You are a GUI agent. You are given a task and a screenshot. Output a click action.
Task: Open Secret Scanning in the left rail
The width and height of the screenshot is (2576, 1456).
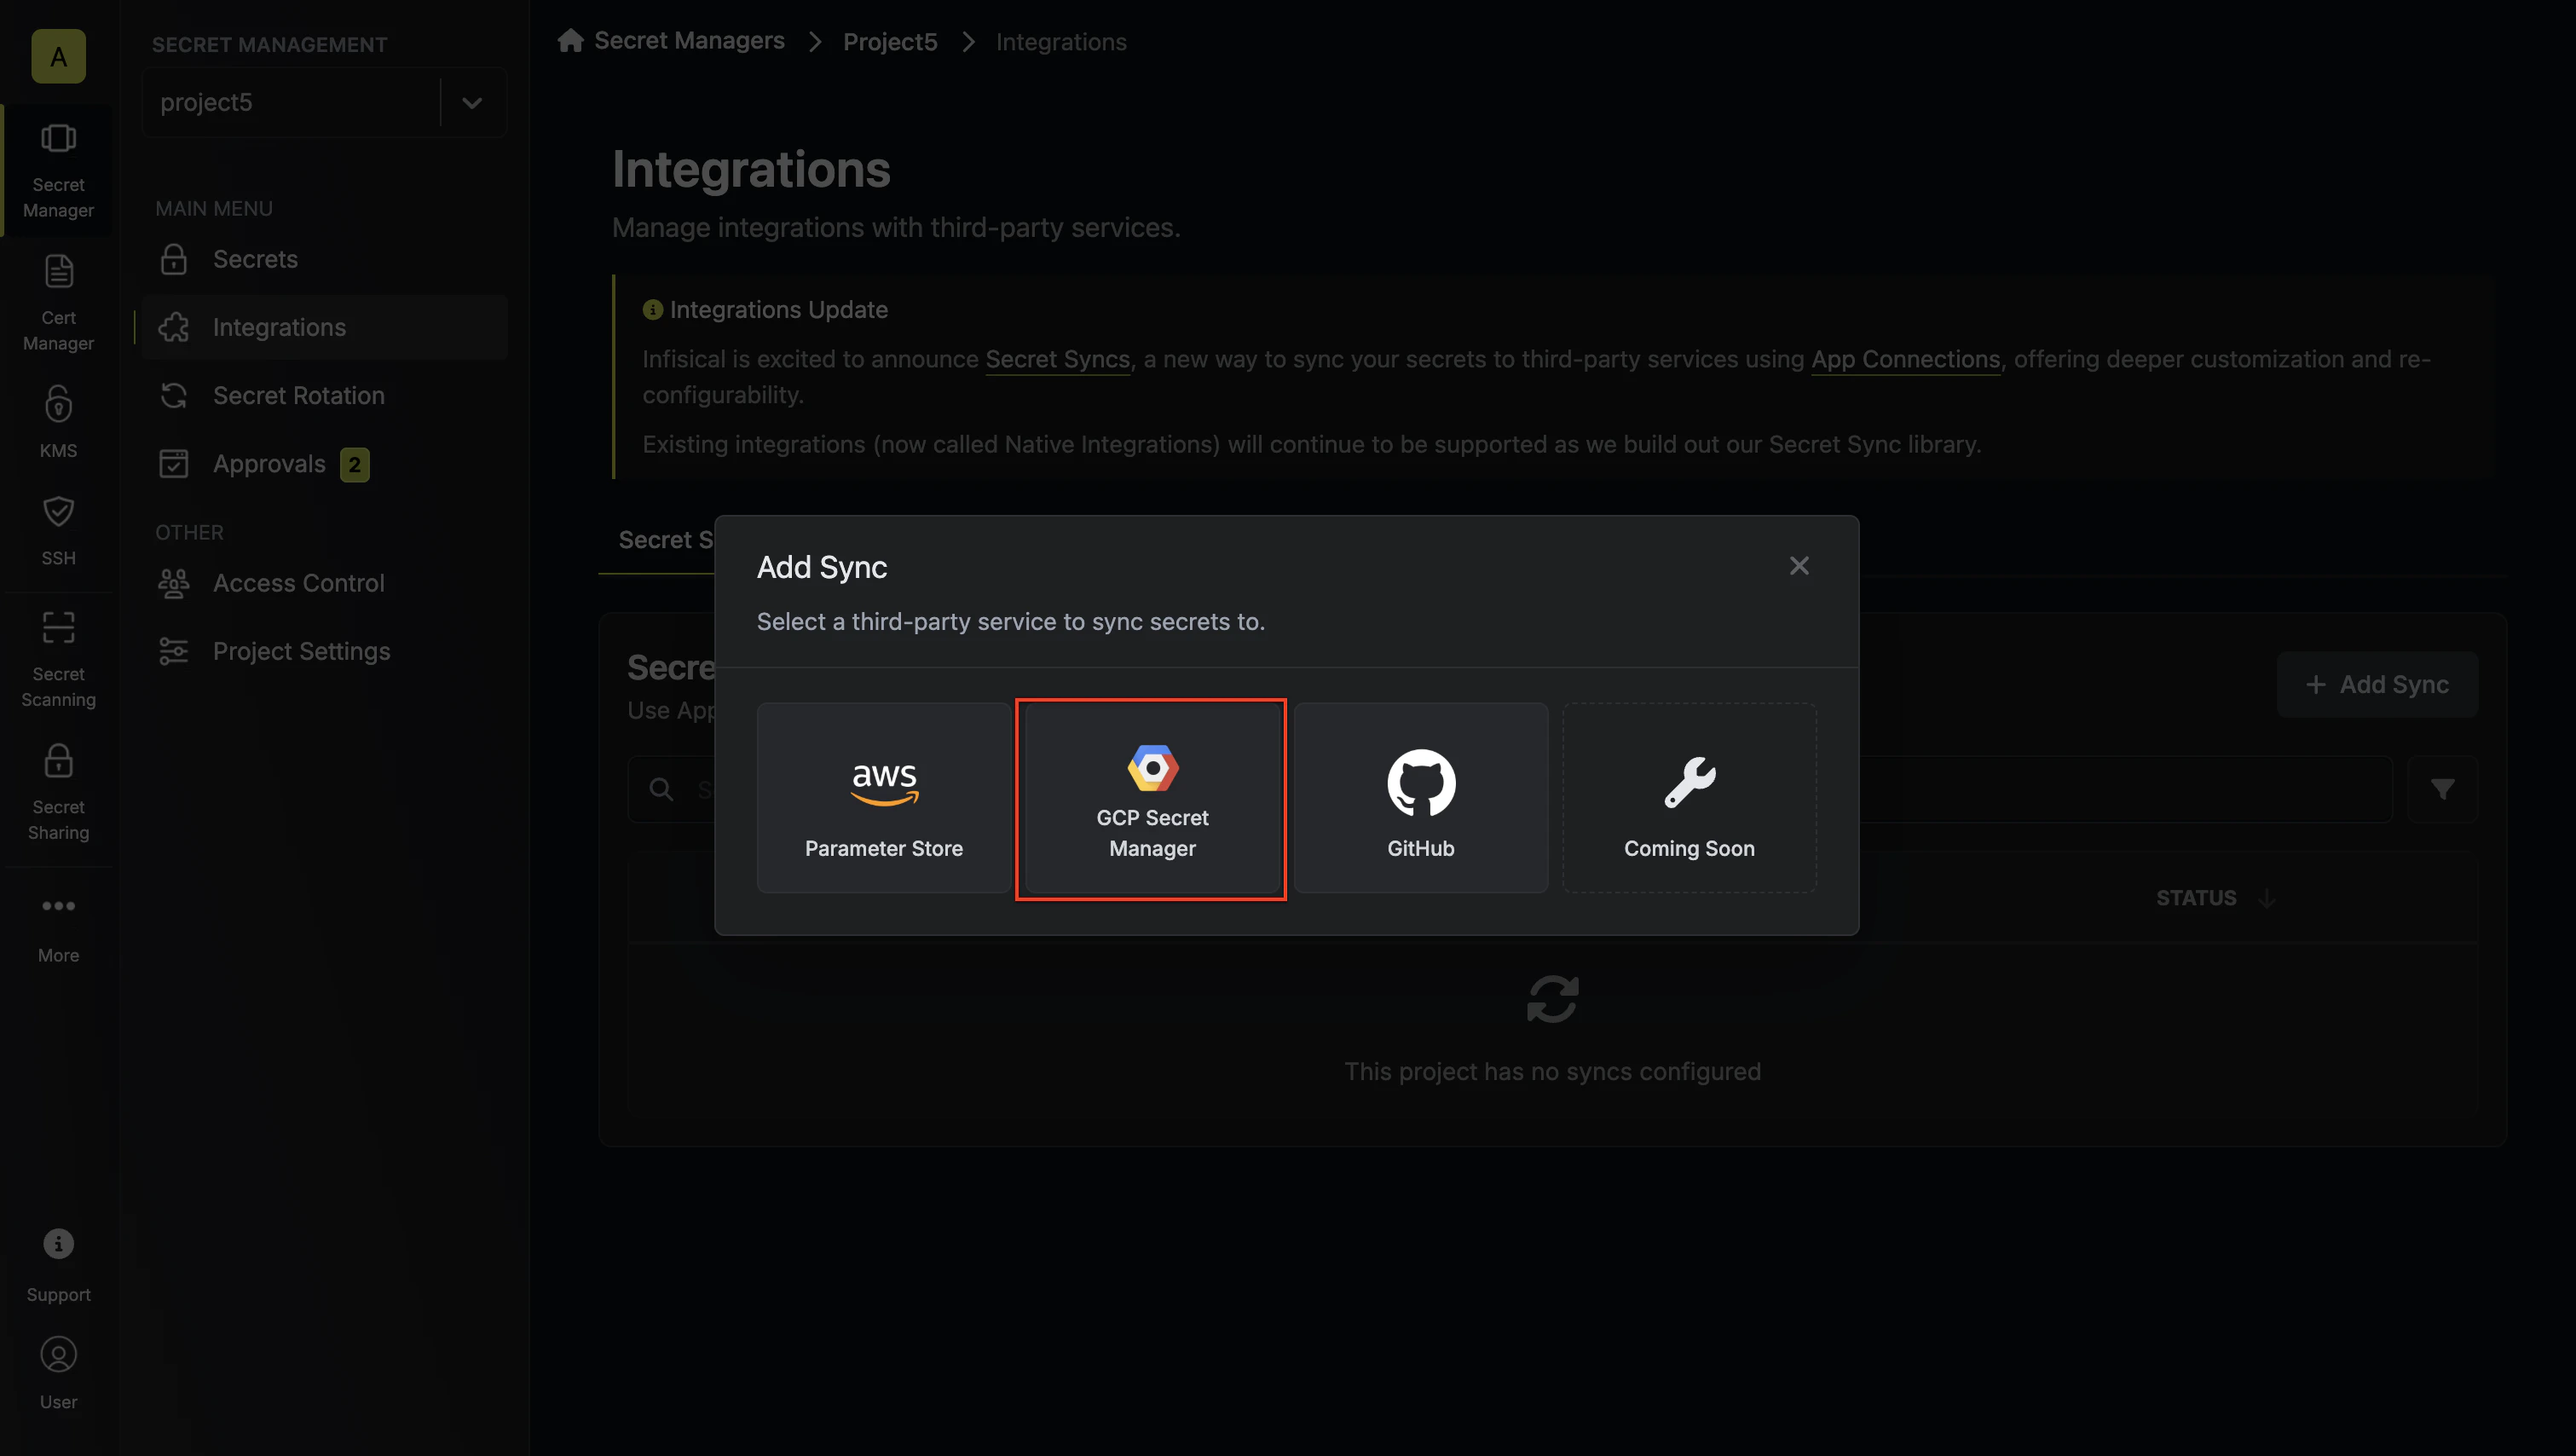pyautogui.click(x=58, y=660)
